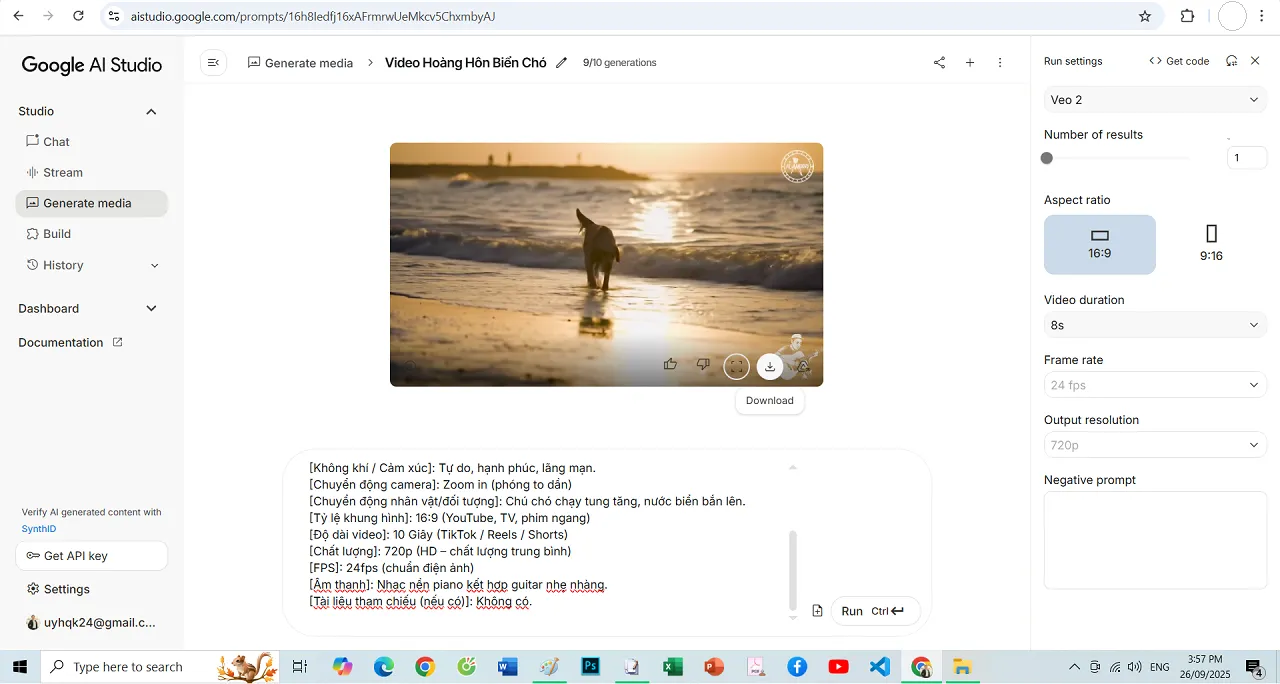Download the generated video
Image resolution: width=1280 pixels, height=684 pixels.
(770, 366)
